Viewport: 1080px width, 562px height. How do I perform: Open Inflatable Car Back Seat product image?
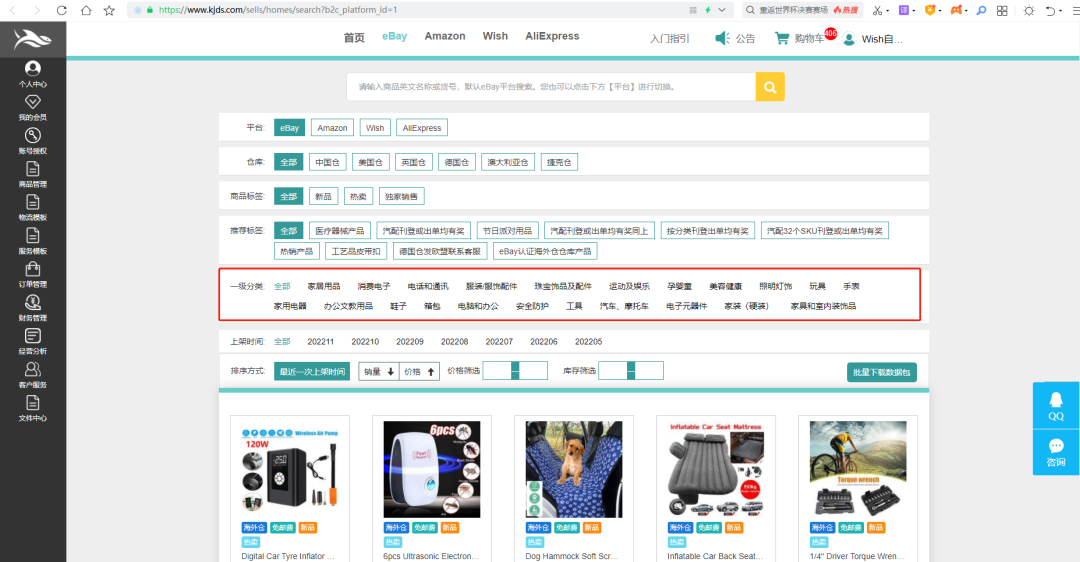tap(716, 470)
